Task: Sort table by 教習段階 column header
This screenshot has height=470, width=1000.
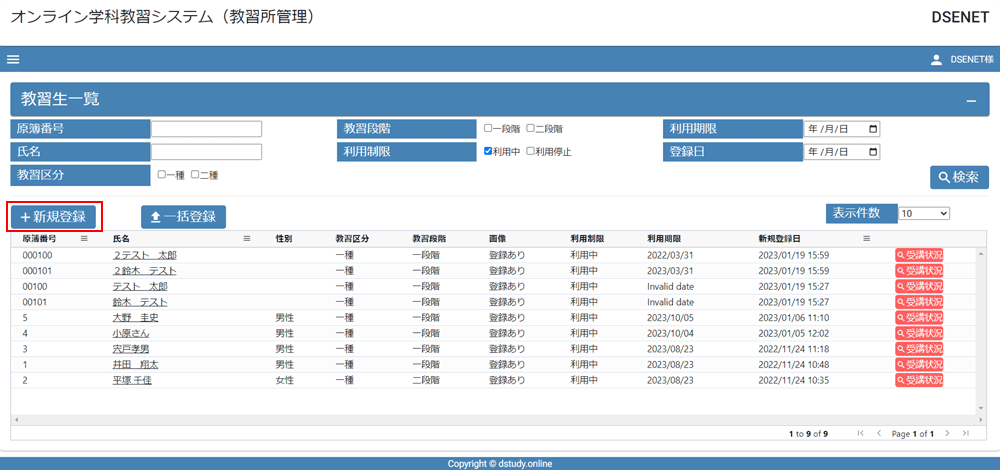Action: pos(429,239)
